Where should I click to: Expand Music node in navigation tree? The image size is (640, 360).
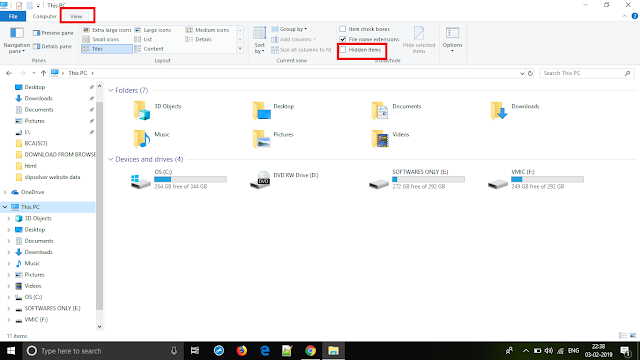[9, 263]
